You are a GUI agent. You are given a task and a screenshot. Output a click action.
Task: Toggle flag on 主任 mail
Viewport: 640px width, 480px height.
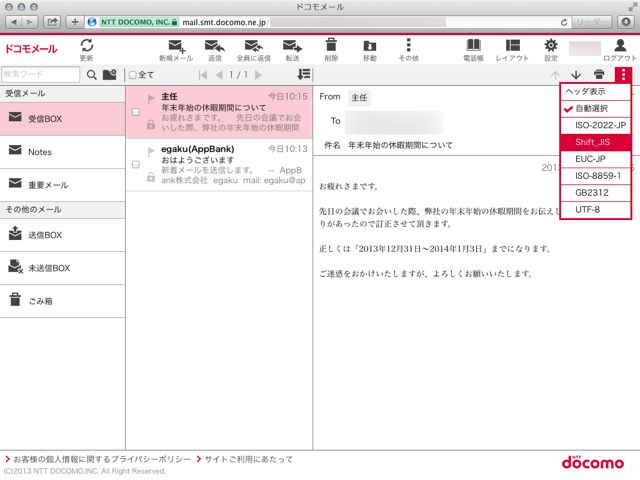(x=151, y=98)
